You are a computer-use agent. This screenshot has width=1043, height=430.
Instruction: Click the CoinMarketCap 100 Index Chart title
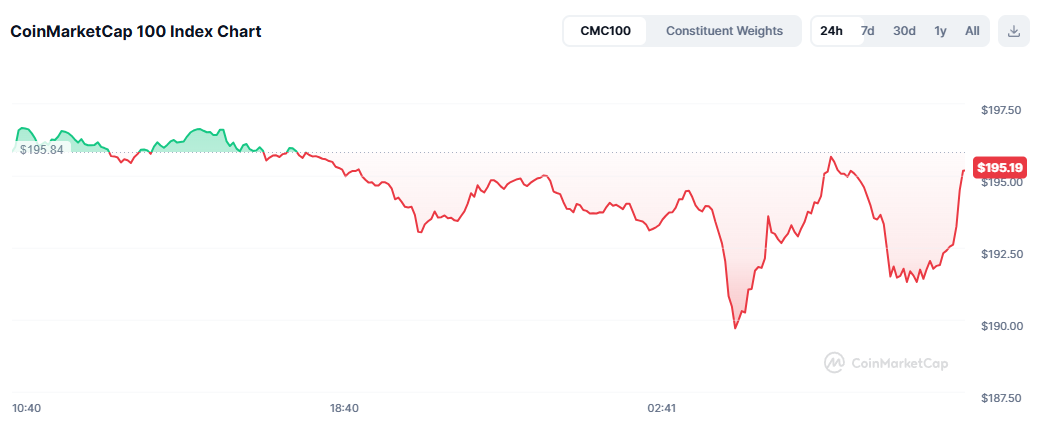tap(136, 31)
